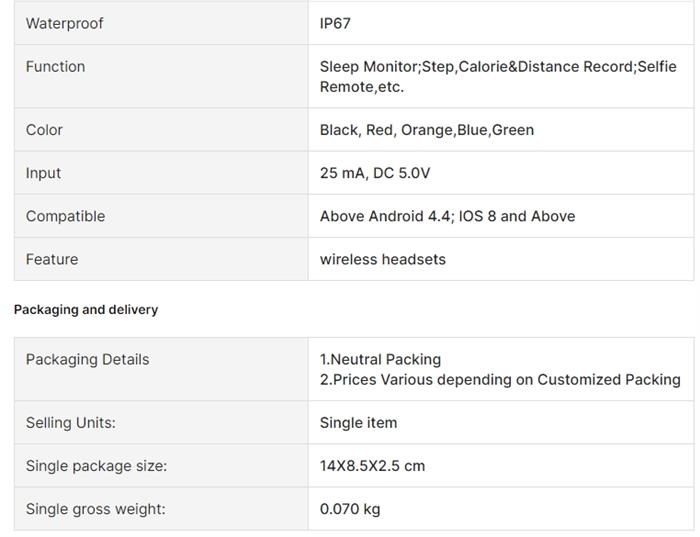
Task: Click the 0.070 kg gross weight value
Action: (350, 509)
